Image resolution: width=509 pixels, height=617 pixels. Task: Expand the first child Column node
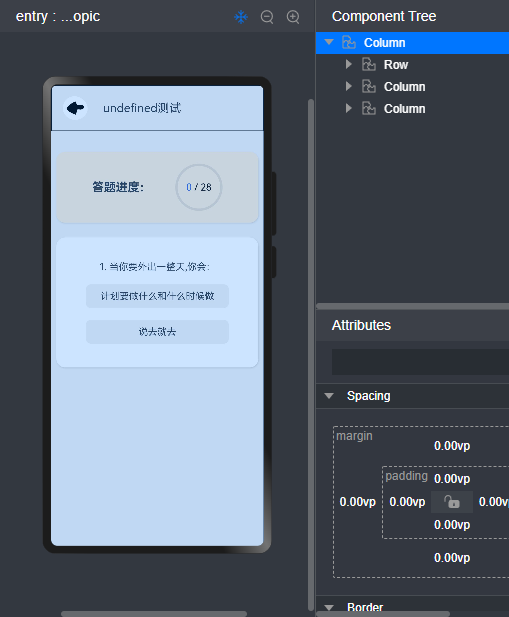coord(349,86)
